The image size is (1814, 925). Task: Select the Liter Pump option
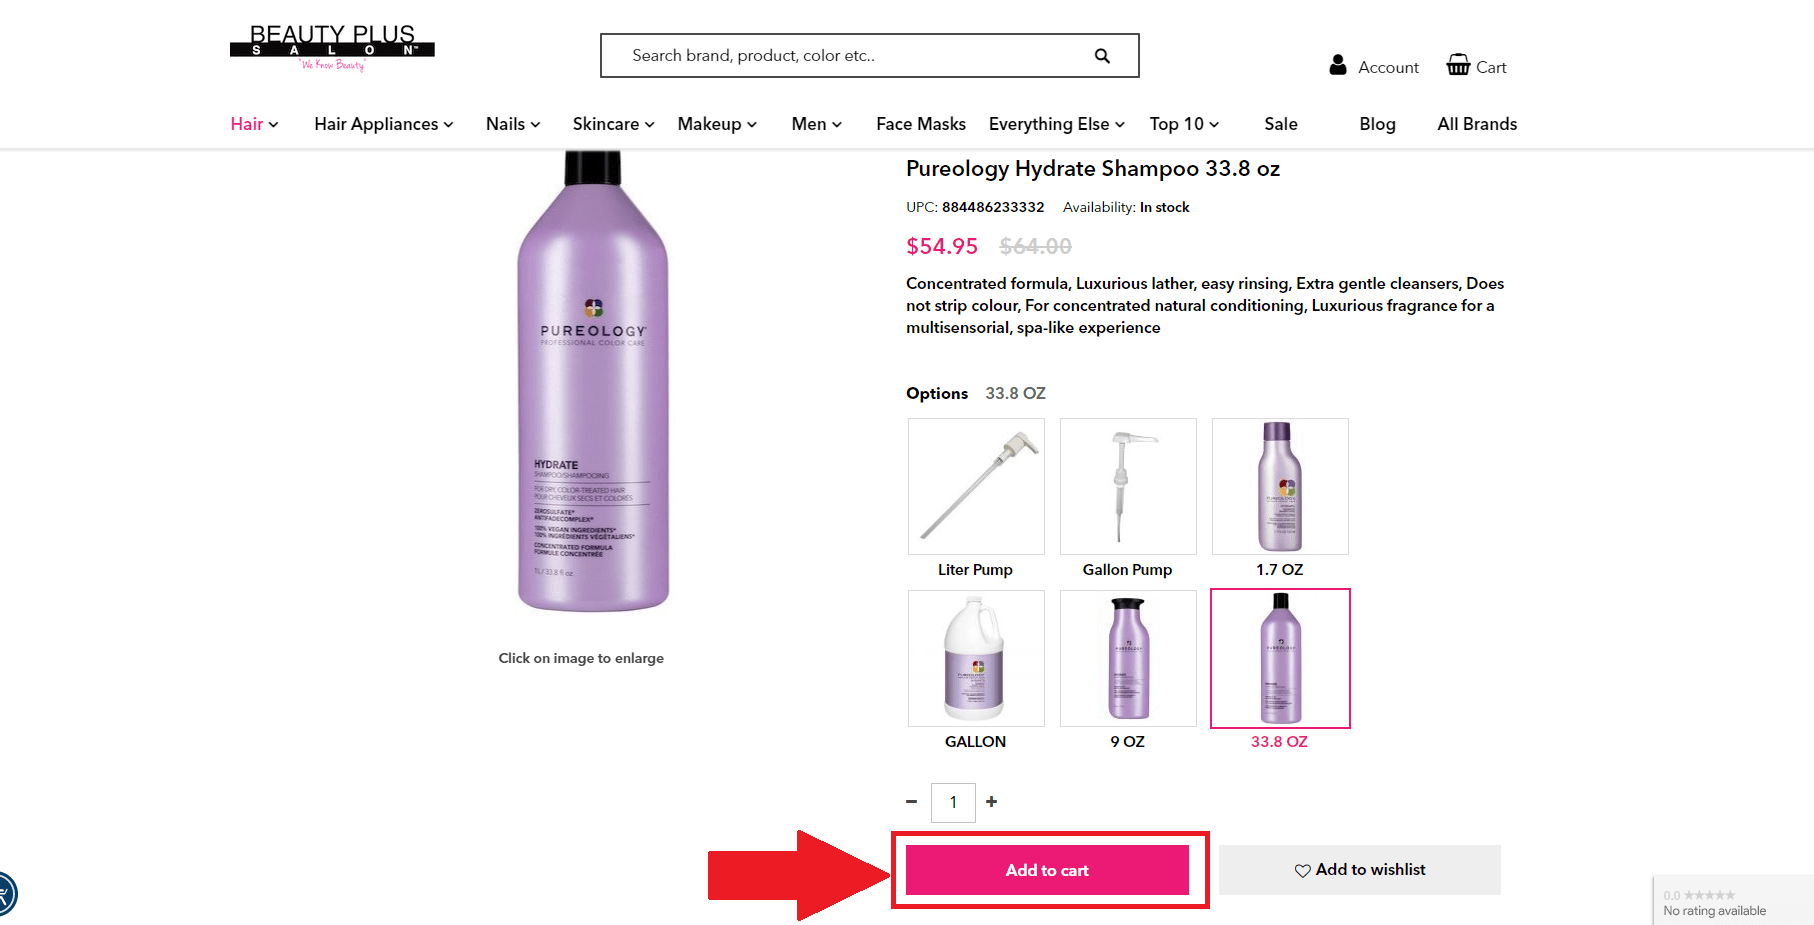click(x=976, y=487)
